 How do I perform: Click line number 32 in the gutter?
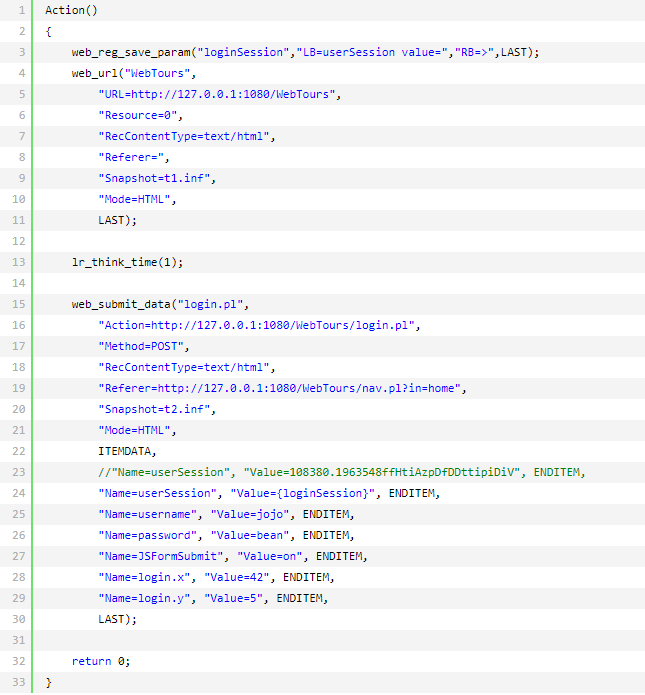tap(19, 661)
